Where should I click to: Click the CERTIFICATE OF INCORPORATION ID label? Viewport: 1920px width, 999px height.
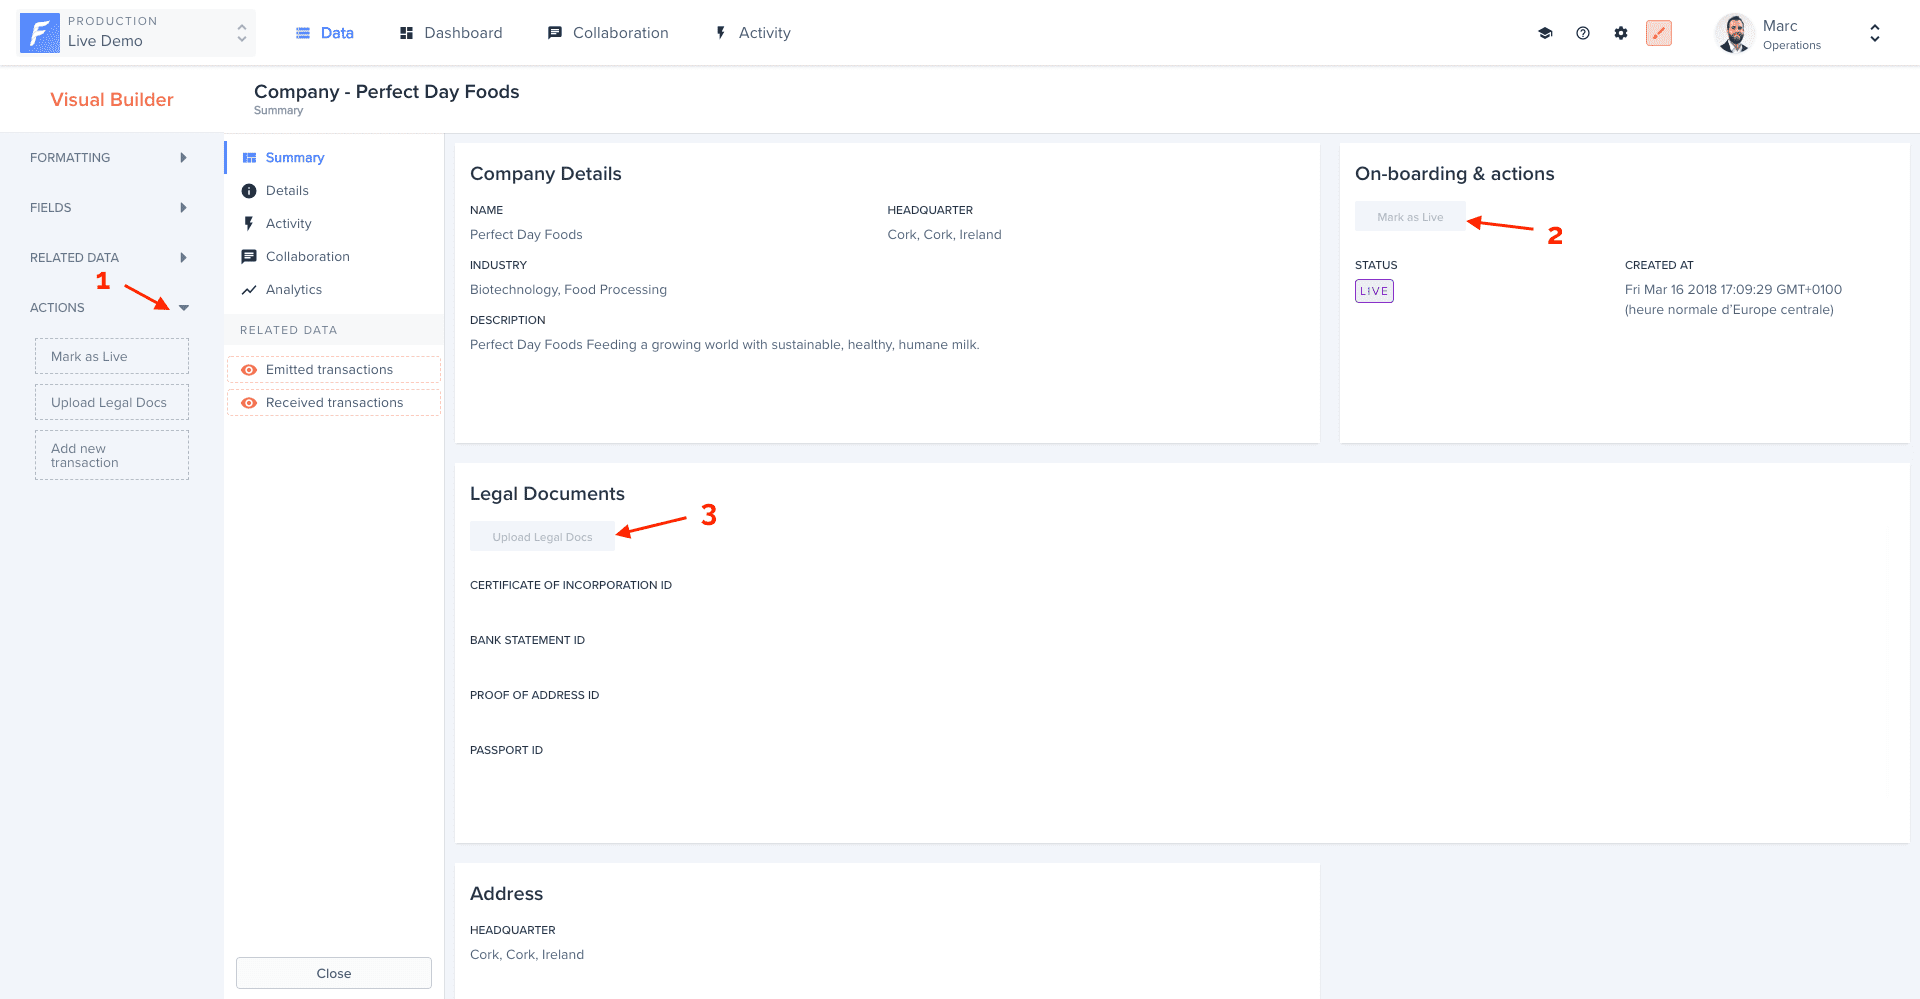pos(571,585)
